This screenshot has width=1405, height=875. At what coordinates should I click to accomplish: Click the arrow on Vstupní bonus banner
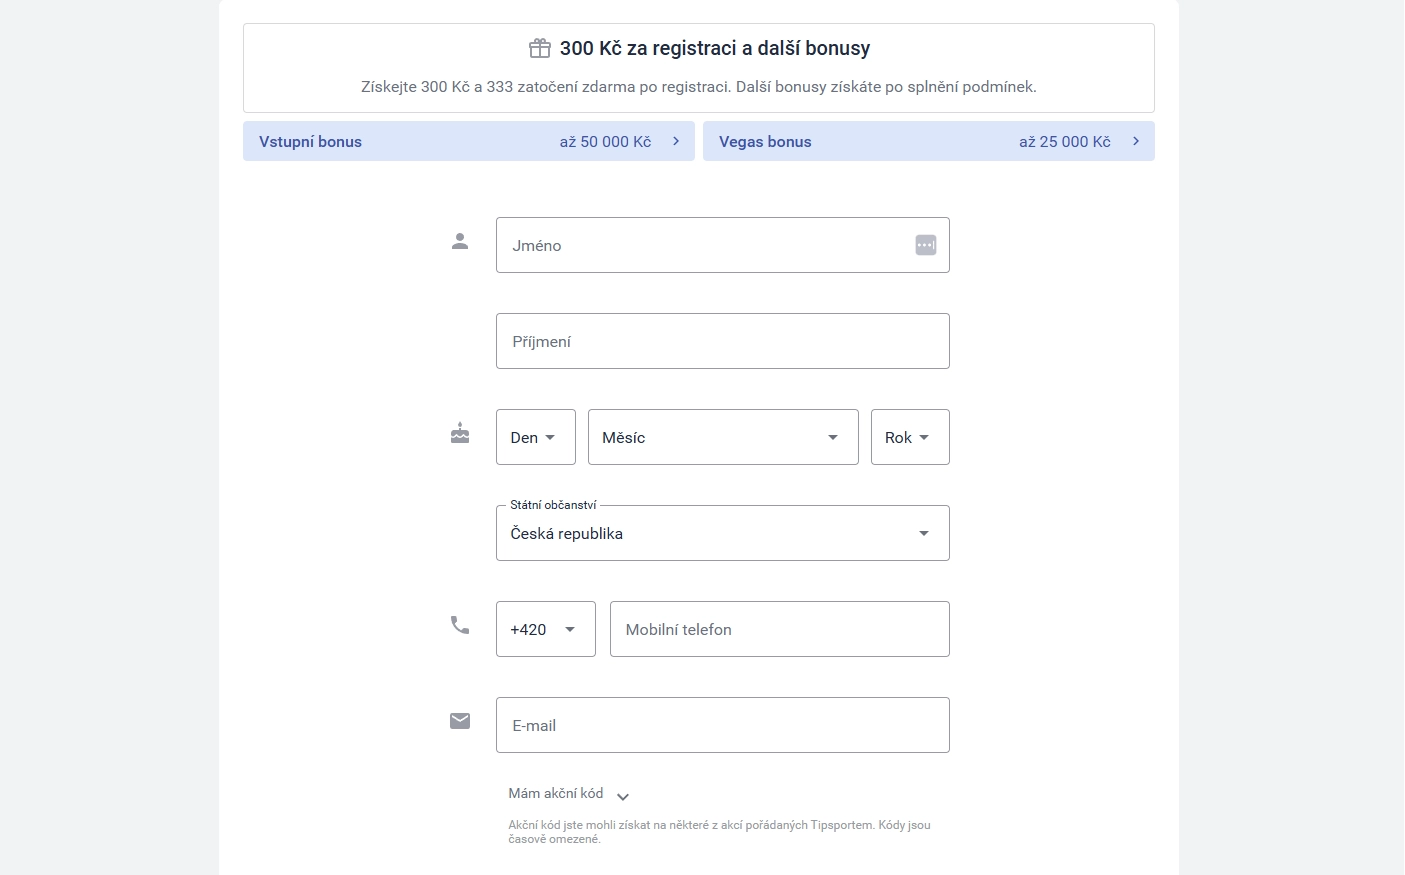[676, 141]
